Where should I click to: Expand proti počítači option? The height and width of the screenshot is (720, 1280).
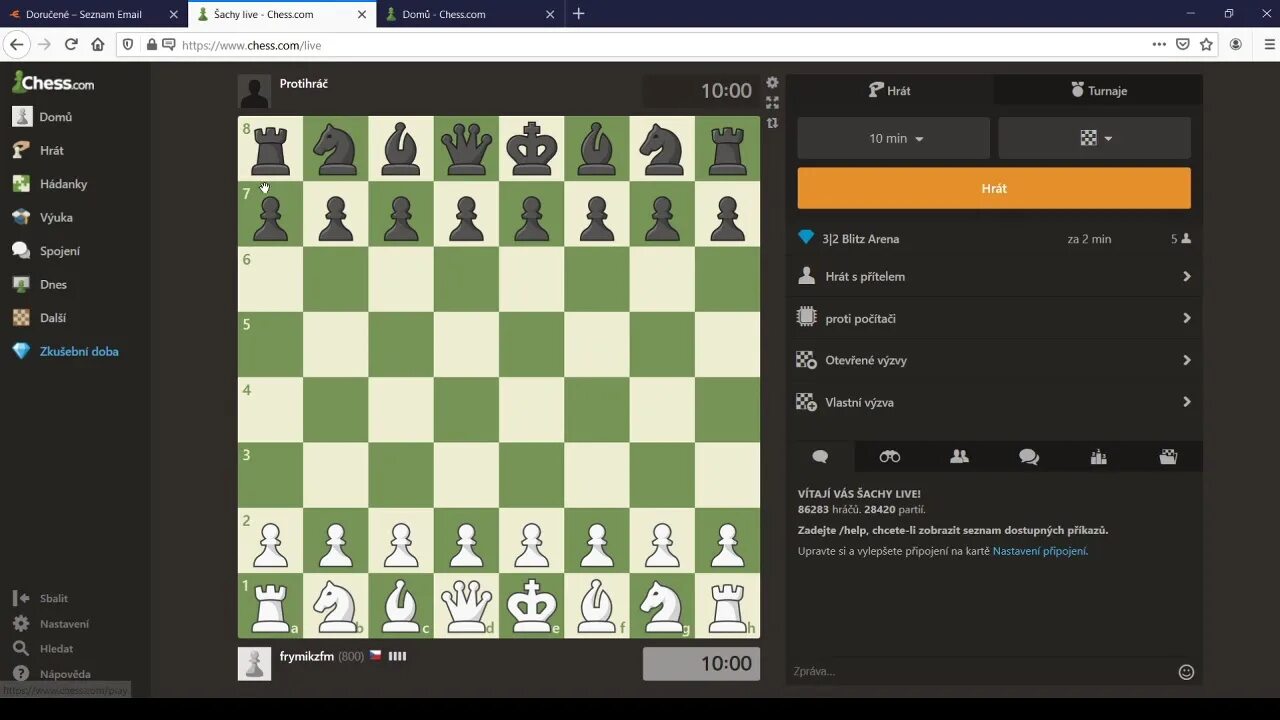point(994,318)
